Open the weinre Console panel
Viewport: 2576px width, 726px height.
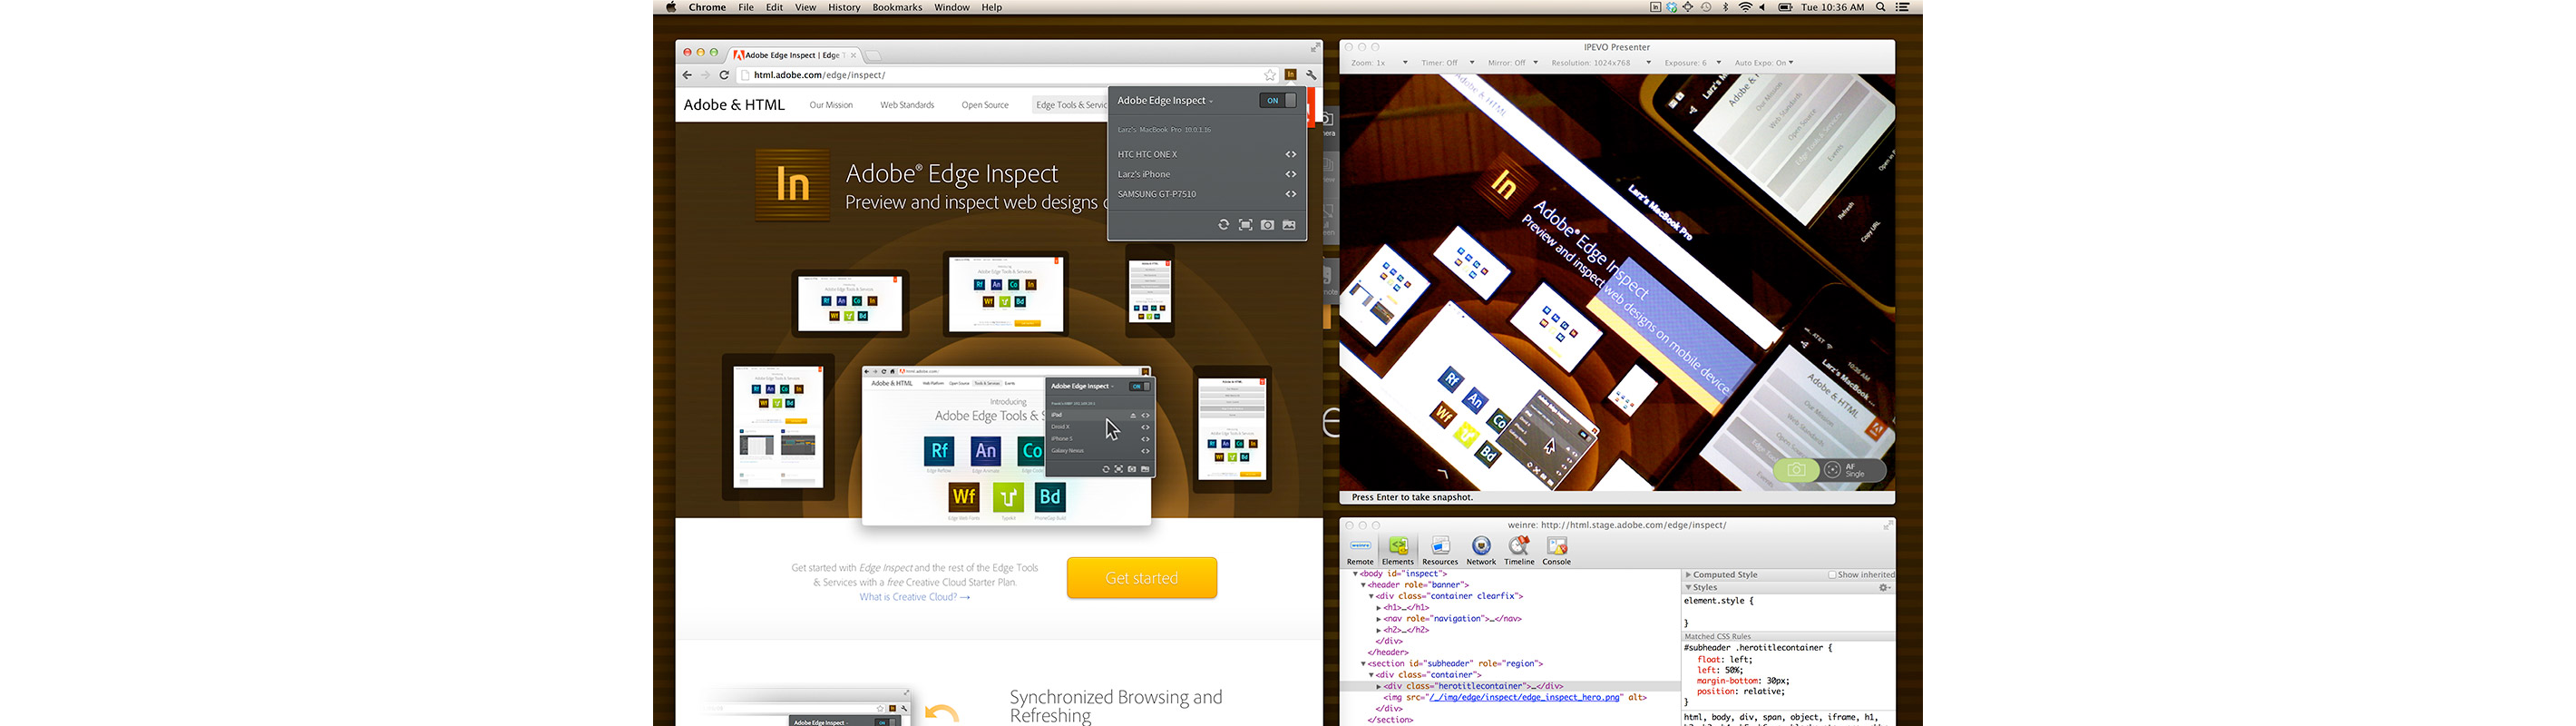(1556, 550)
